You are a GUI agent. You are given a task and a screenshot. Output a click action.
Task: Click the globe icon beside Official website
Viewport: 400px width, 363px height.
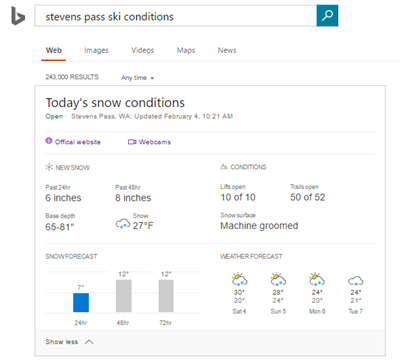tap(49, 141)
